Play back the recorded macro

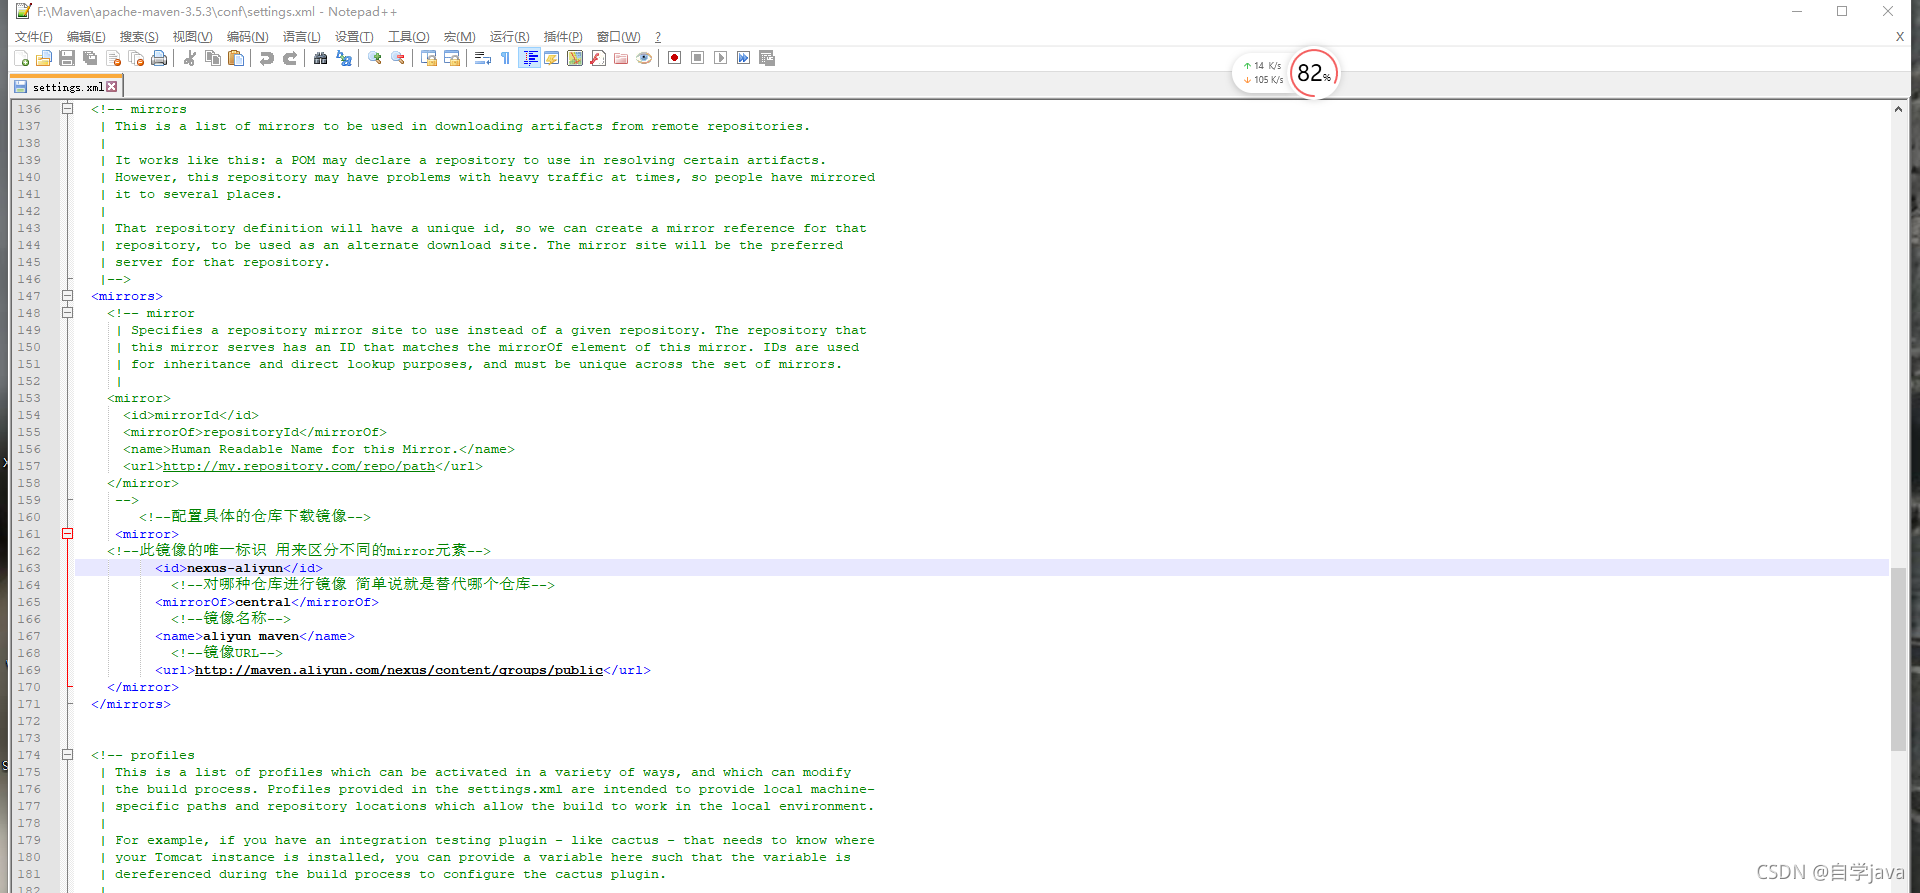[x=721, y=58]
